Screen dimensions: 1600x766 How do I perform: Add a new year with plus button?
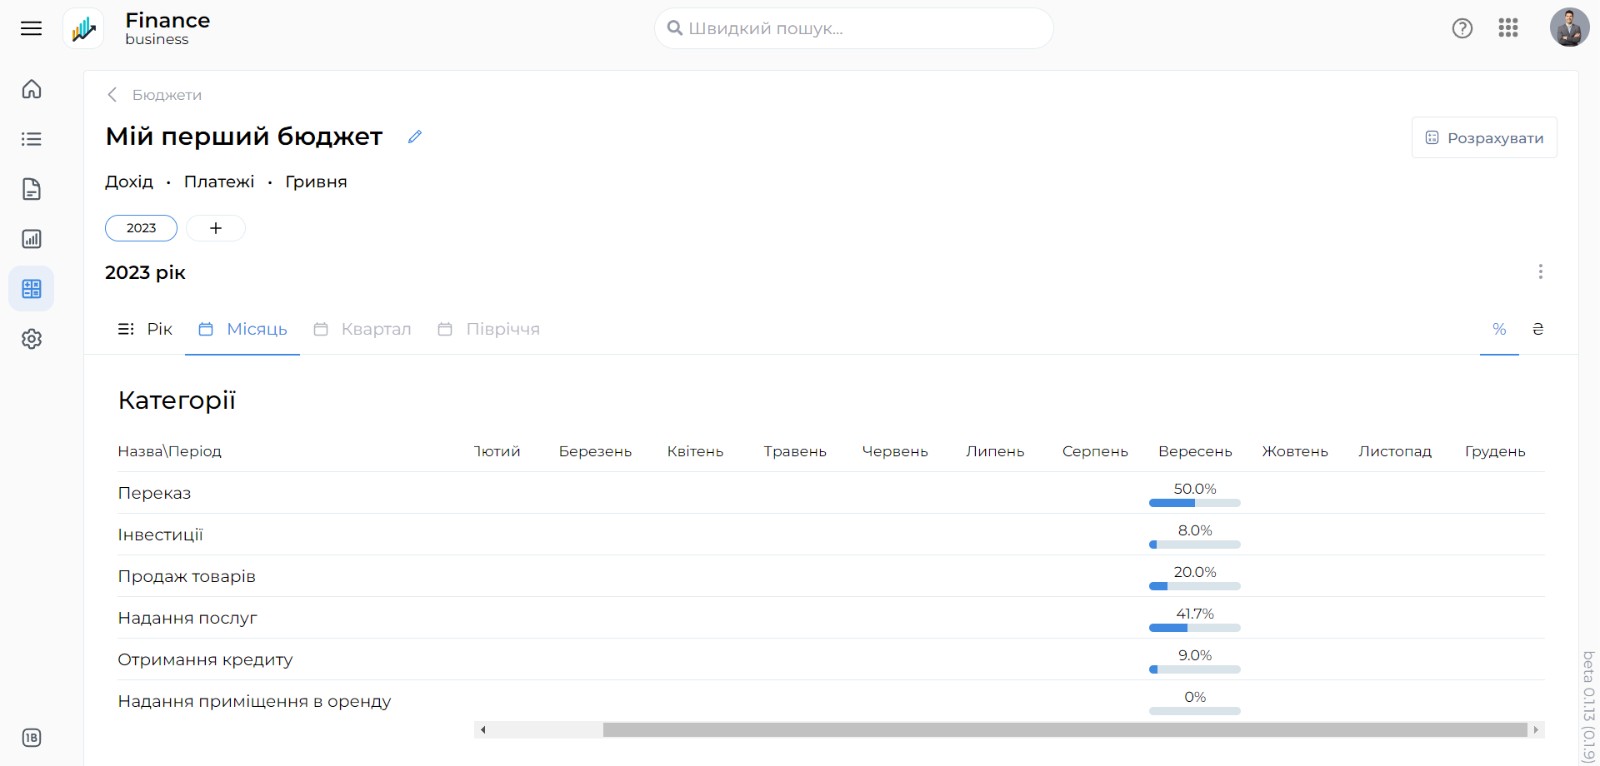(216, 228)
